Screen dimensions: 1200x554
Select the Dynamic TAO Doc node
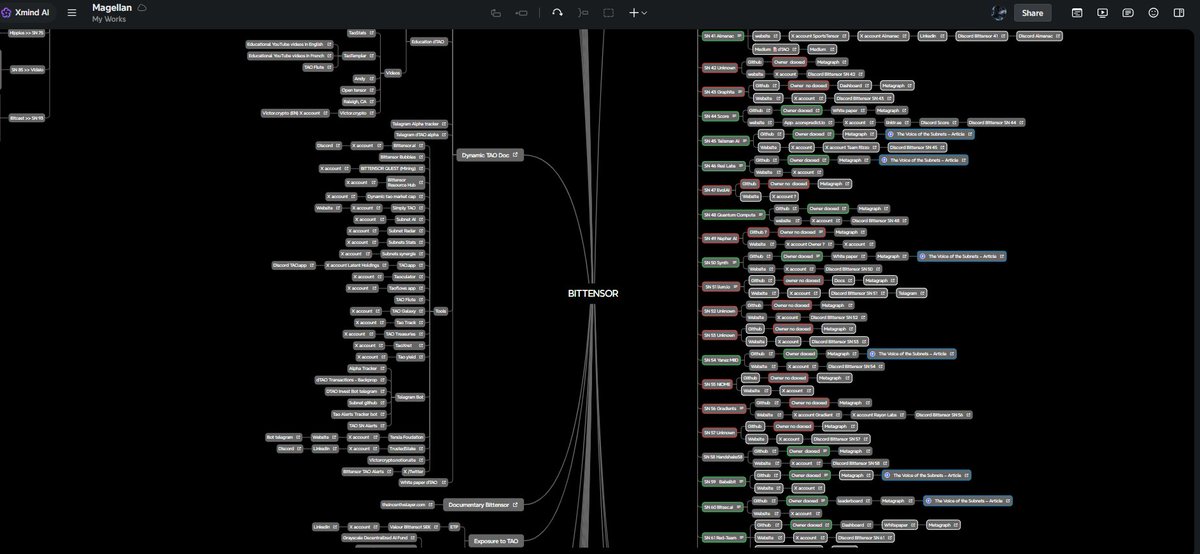tap(491, 155)
